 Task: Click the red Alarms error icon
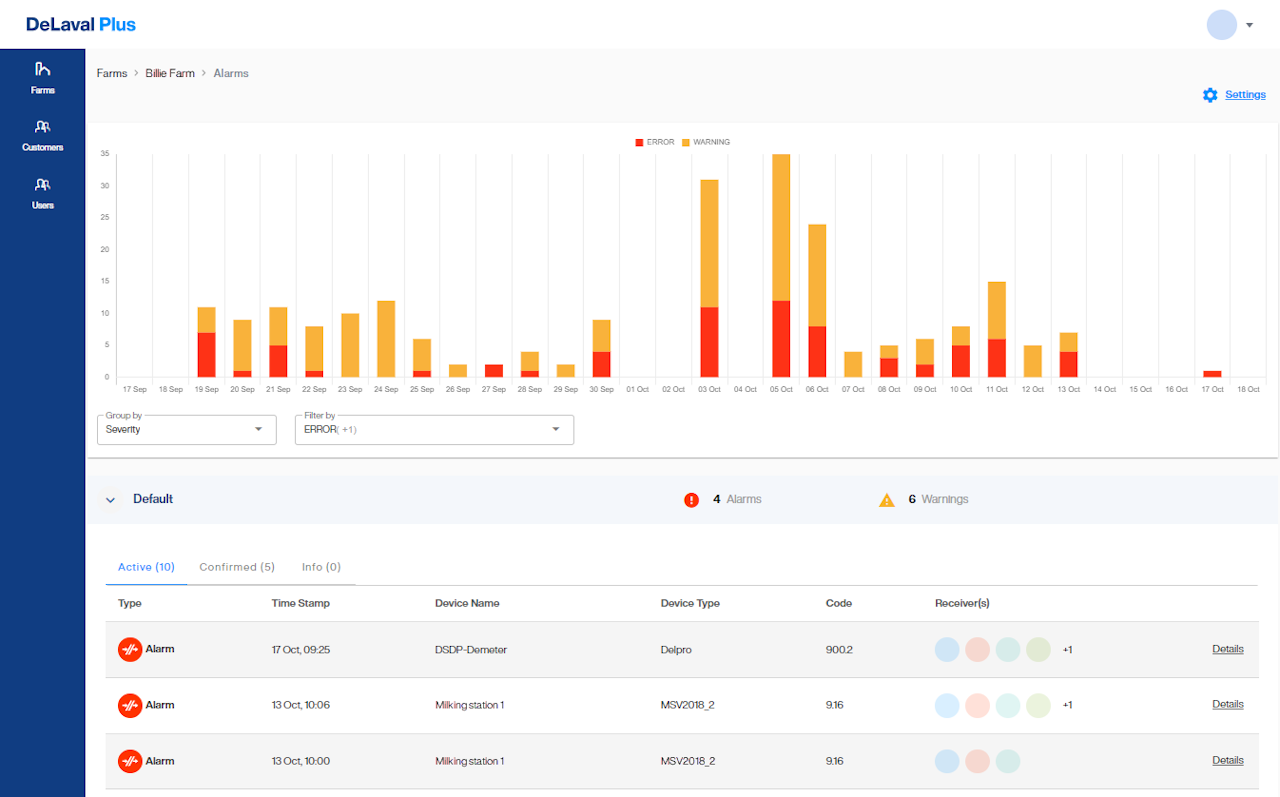(x=691, y=500)
